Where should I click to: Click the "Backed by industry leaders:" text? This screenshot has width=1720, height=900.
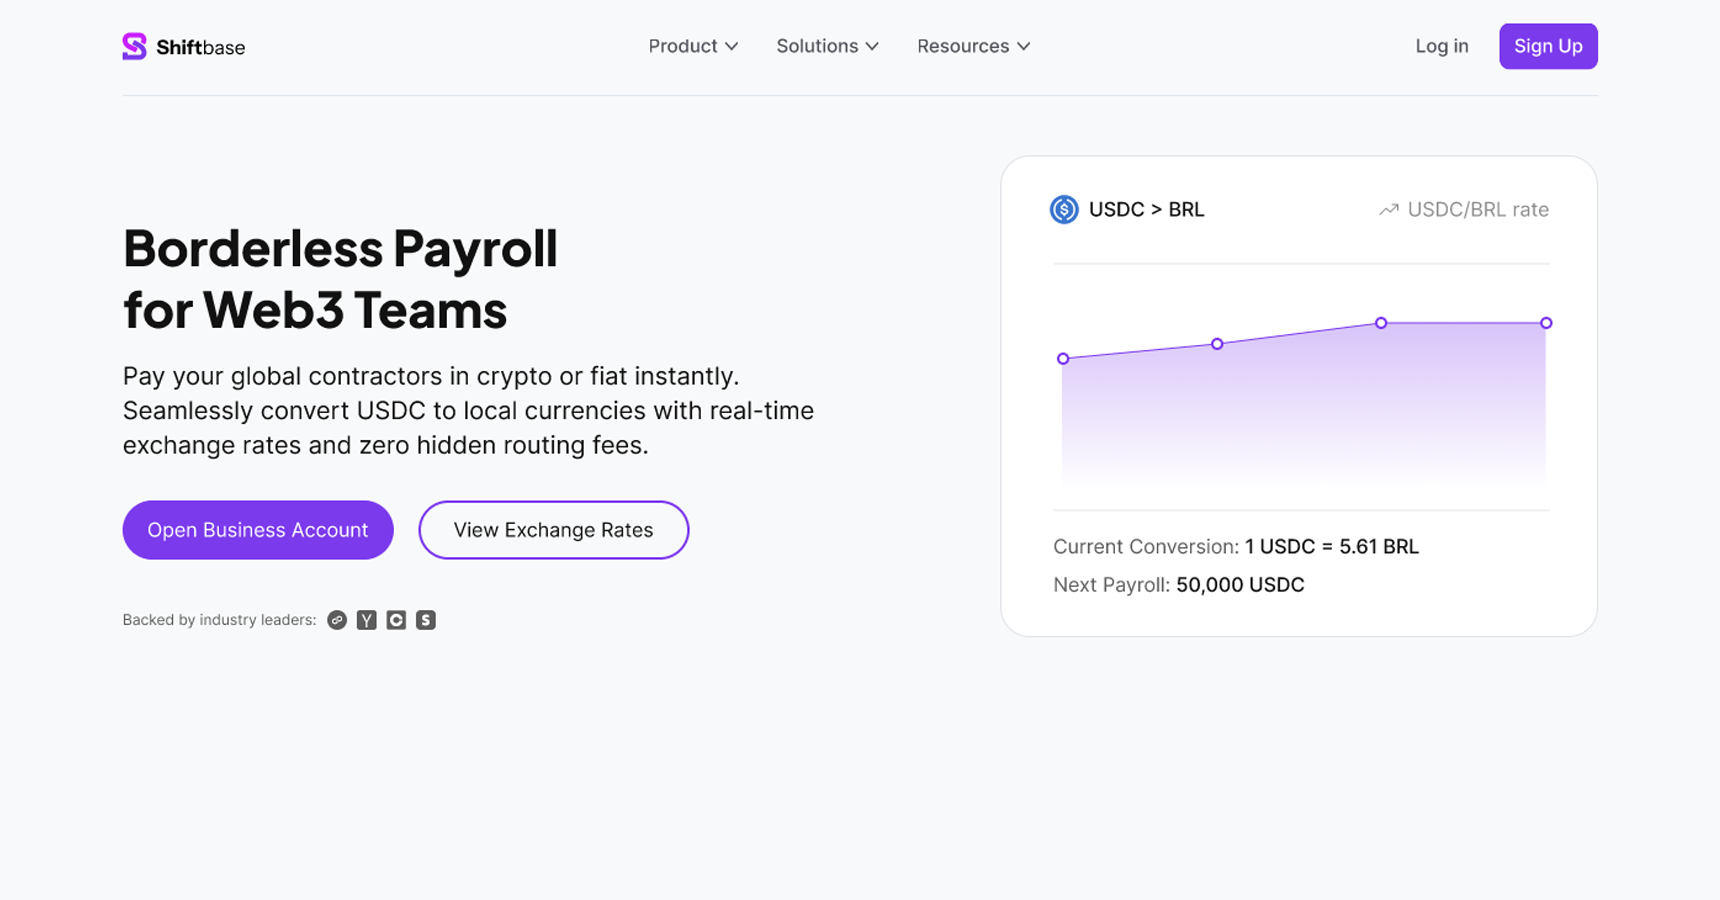click(x=219, y=620)
